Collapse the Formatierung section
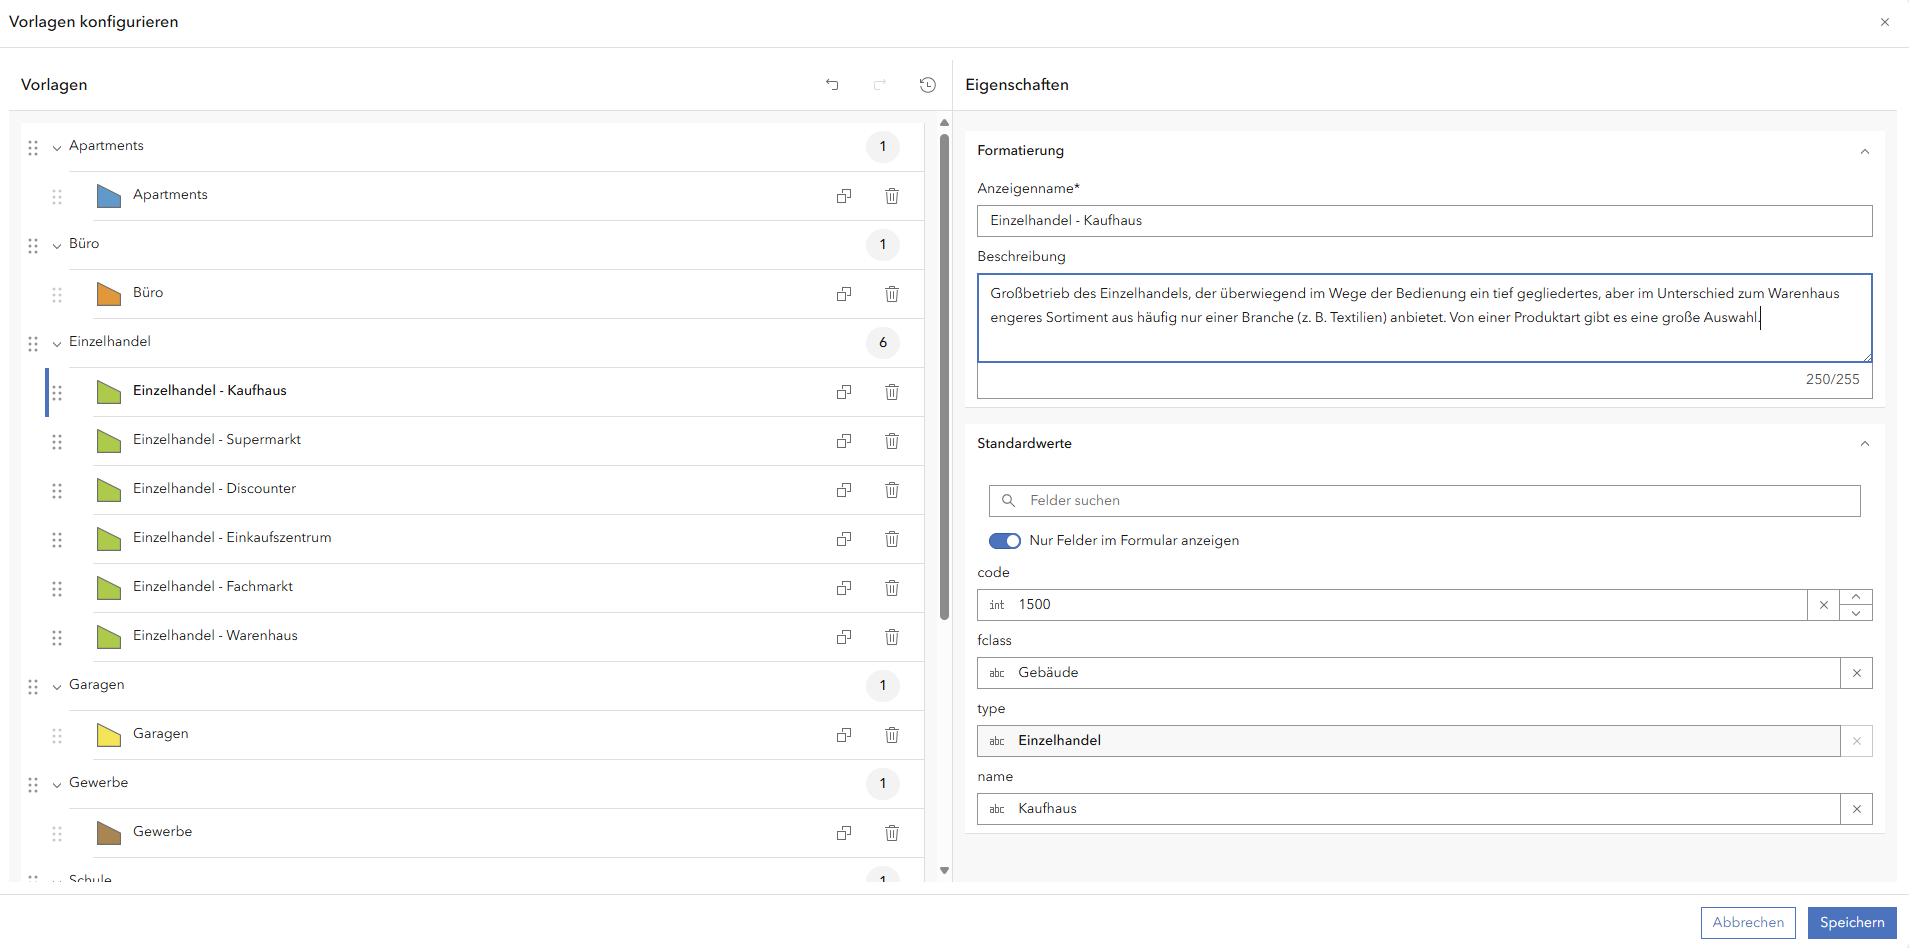 (x=1865, y=152)
